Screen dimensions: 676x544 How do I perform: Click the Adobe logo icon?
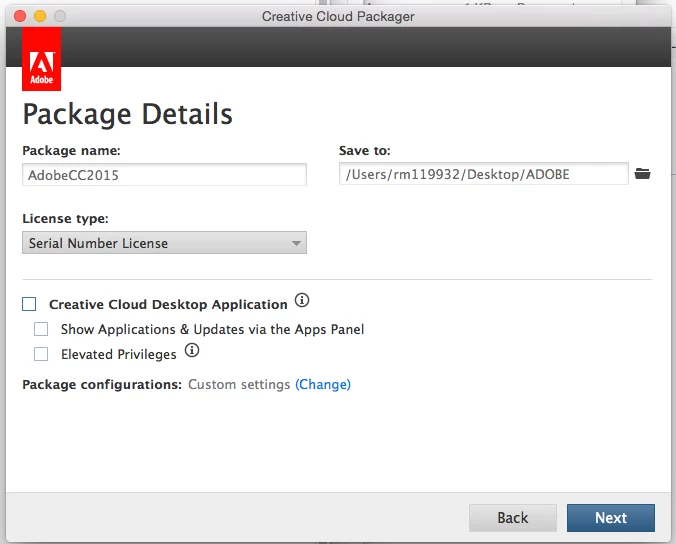coord(41,59)
